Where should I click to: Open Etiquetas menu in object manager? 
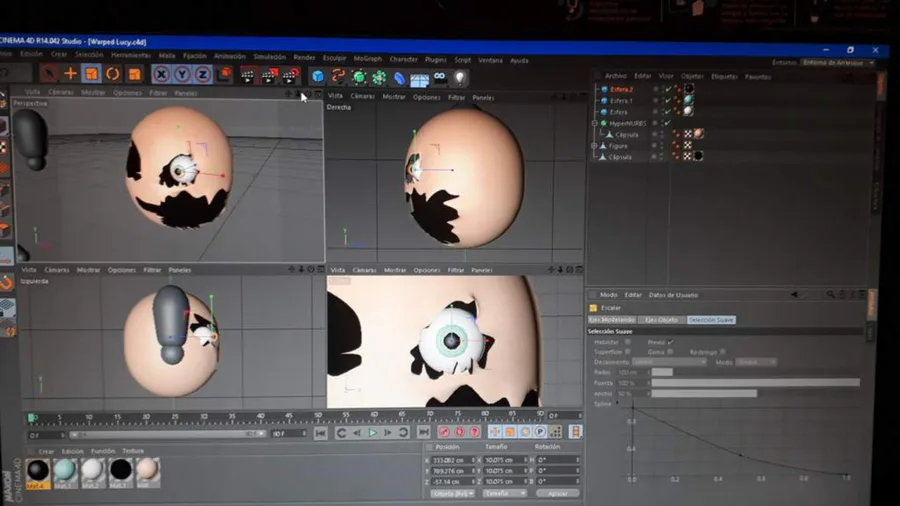[x=724, y=76]
